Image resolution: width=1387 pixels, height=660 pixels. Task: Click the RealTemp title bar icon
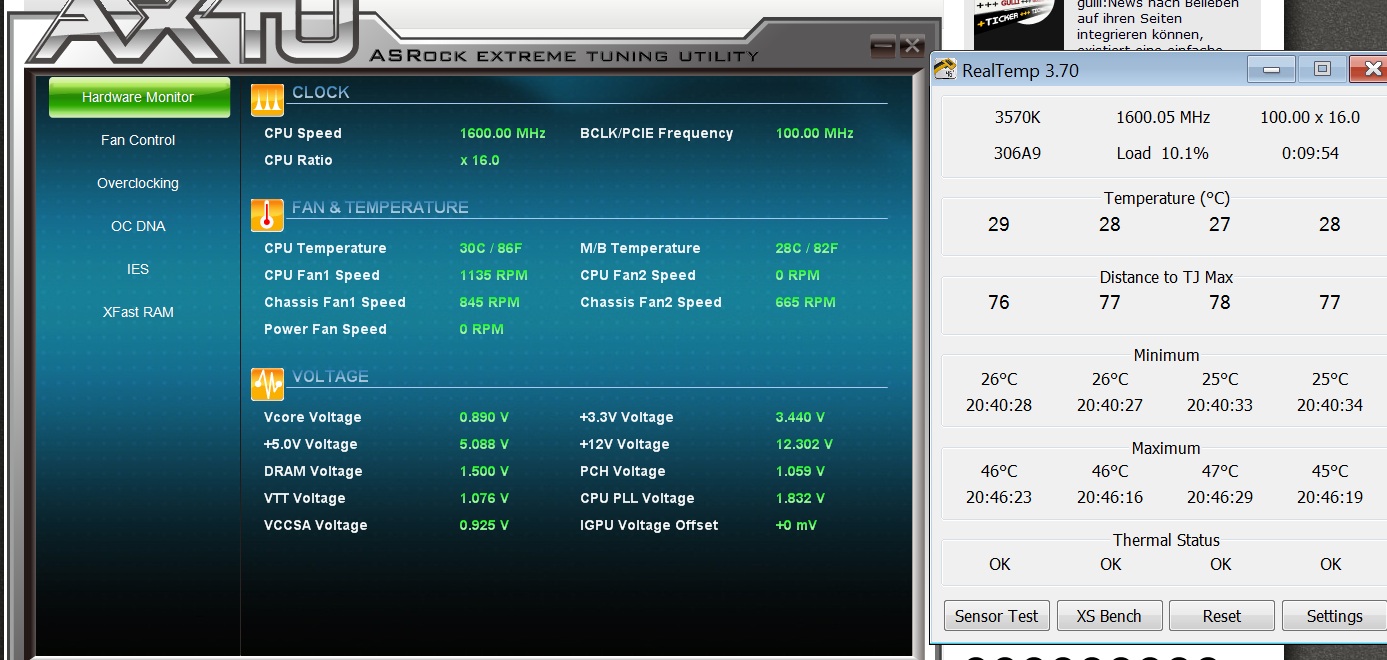tap(944, 70)
